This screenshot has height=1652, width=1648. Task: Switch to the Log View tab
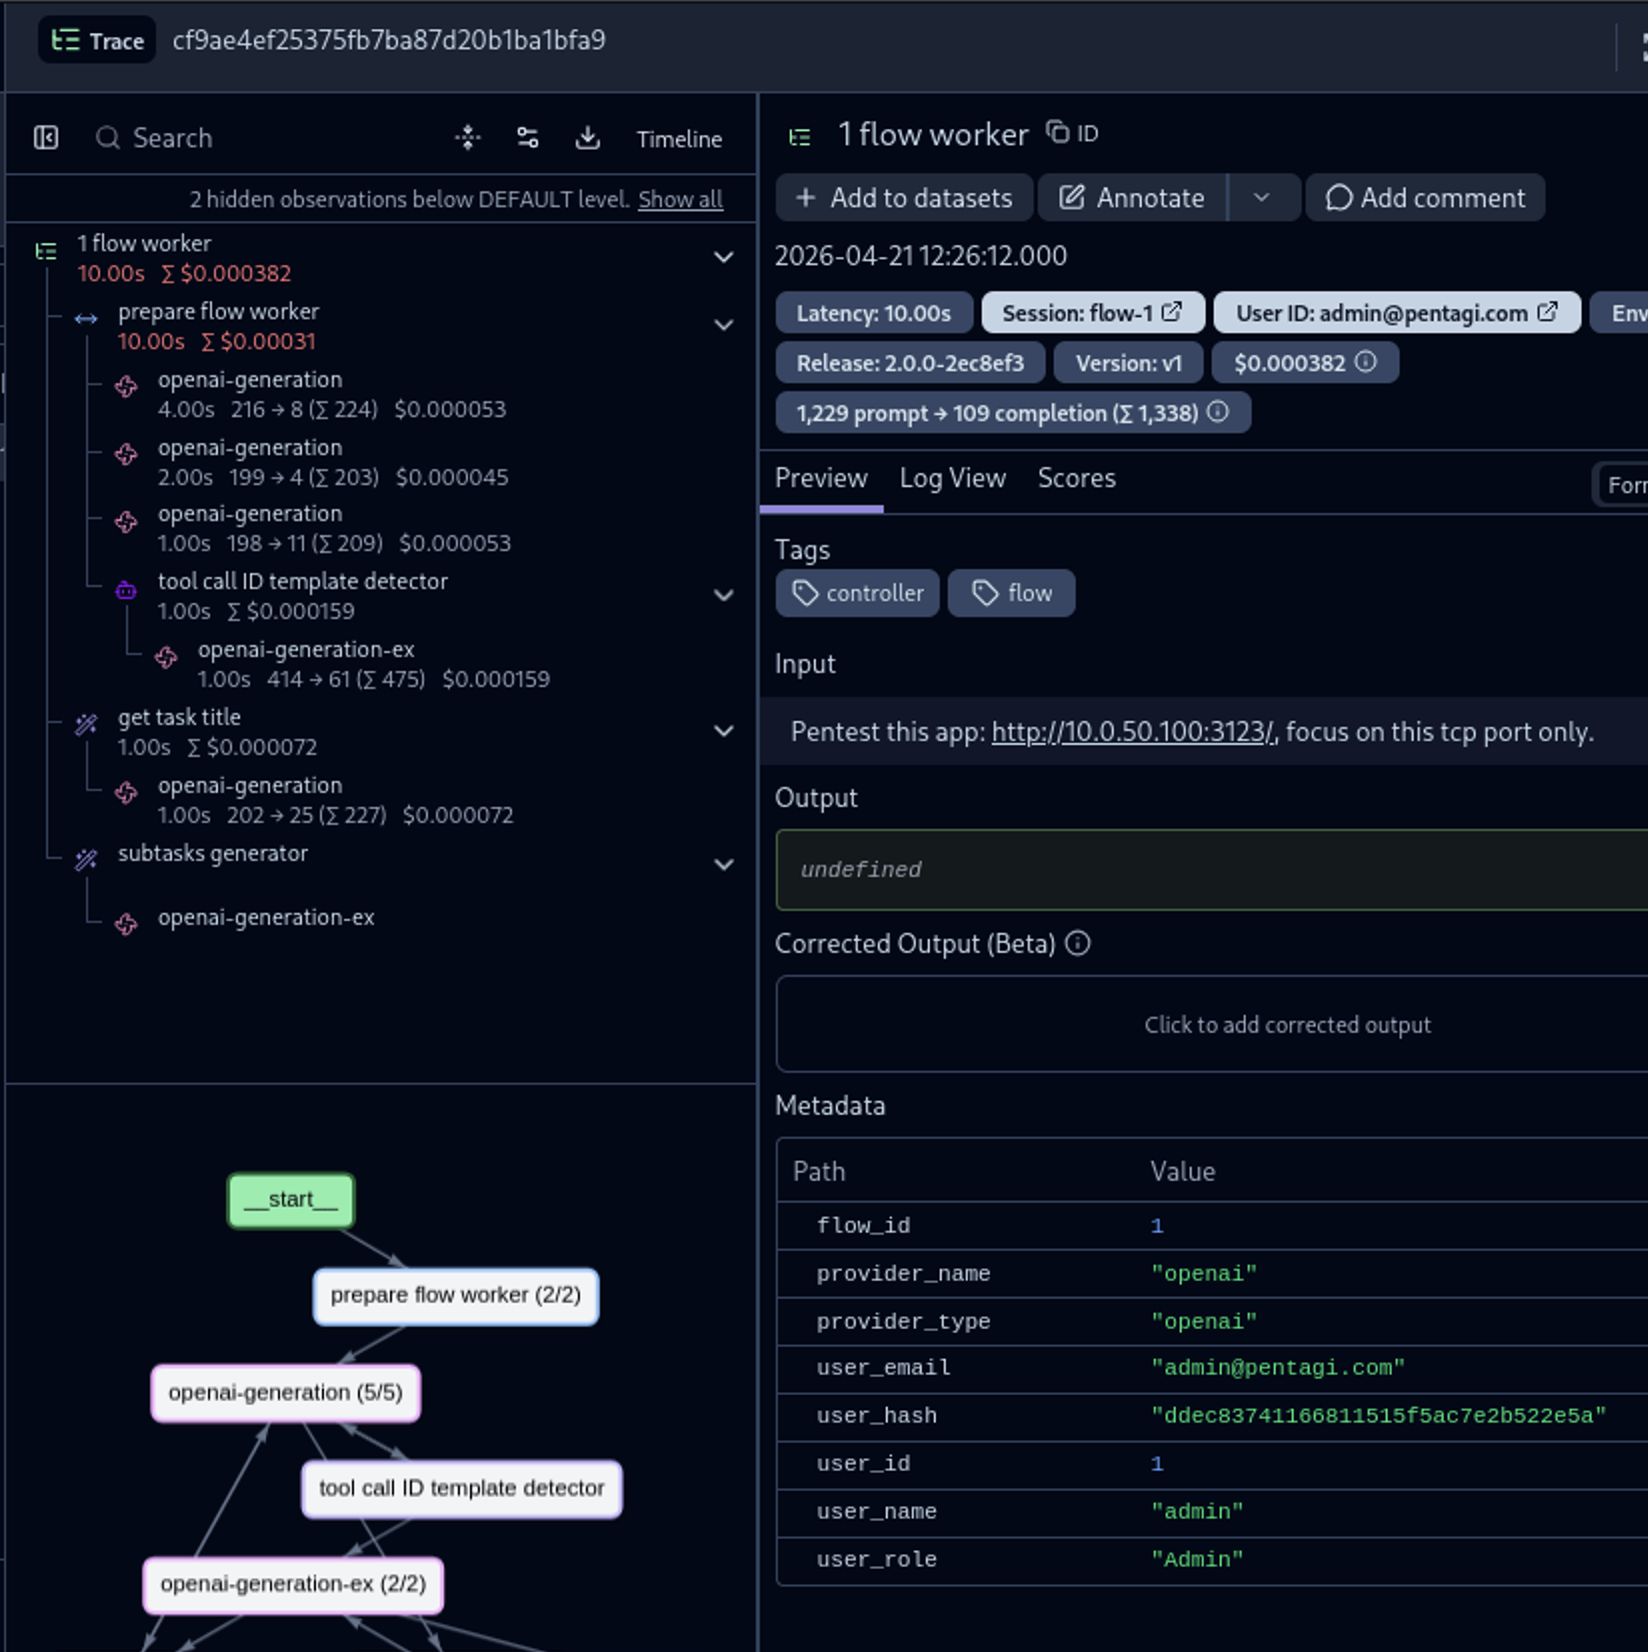point(952,479)
